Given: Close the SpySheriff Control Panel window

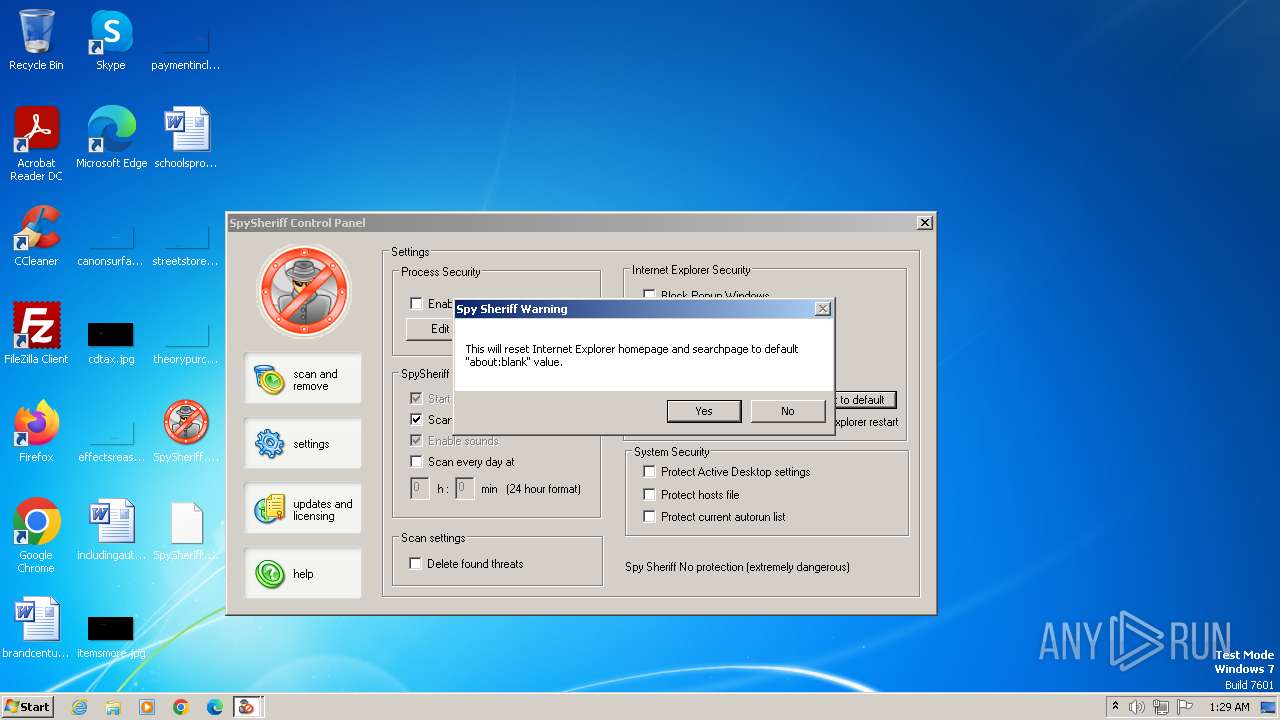Looking at the screenshot, I should click(925, 223).
